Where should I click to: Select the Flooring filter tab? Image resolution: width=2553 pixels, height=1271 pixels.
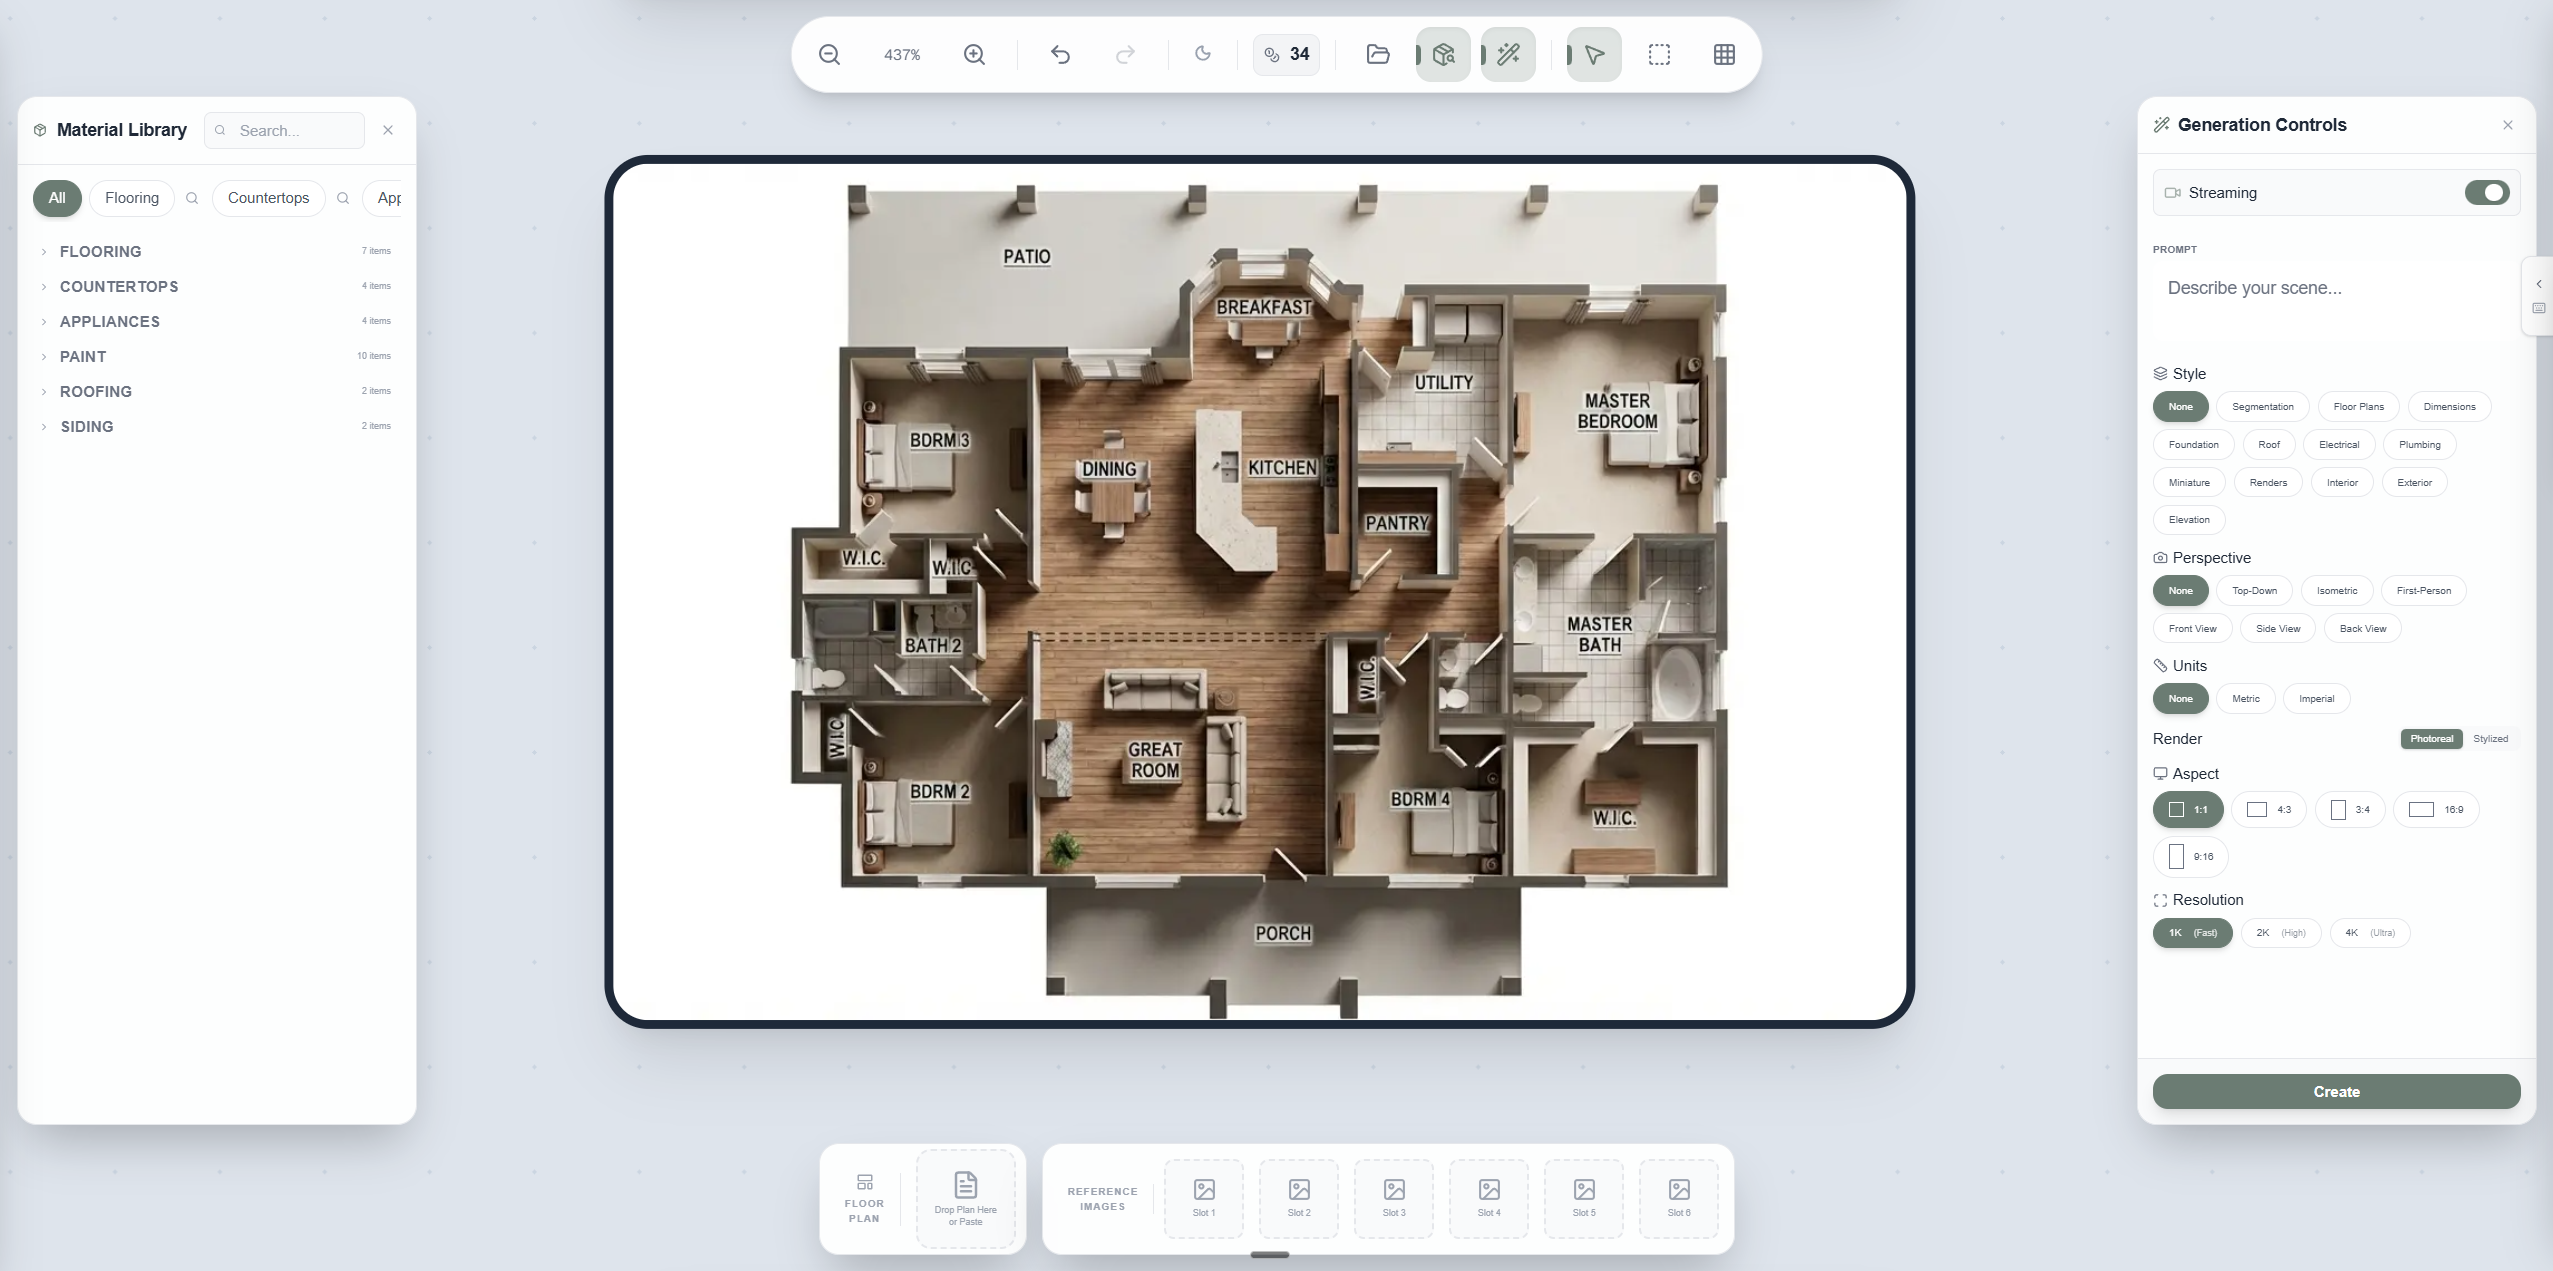point(132,198)
